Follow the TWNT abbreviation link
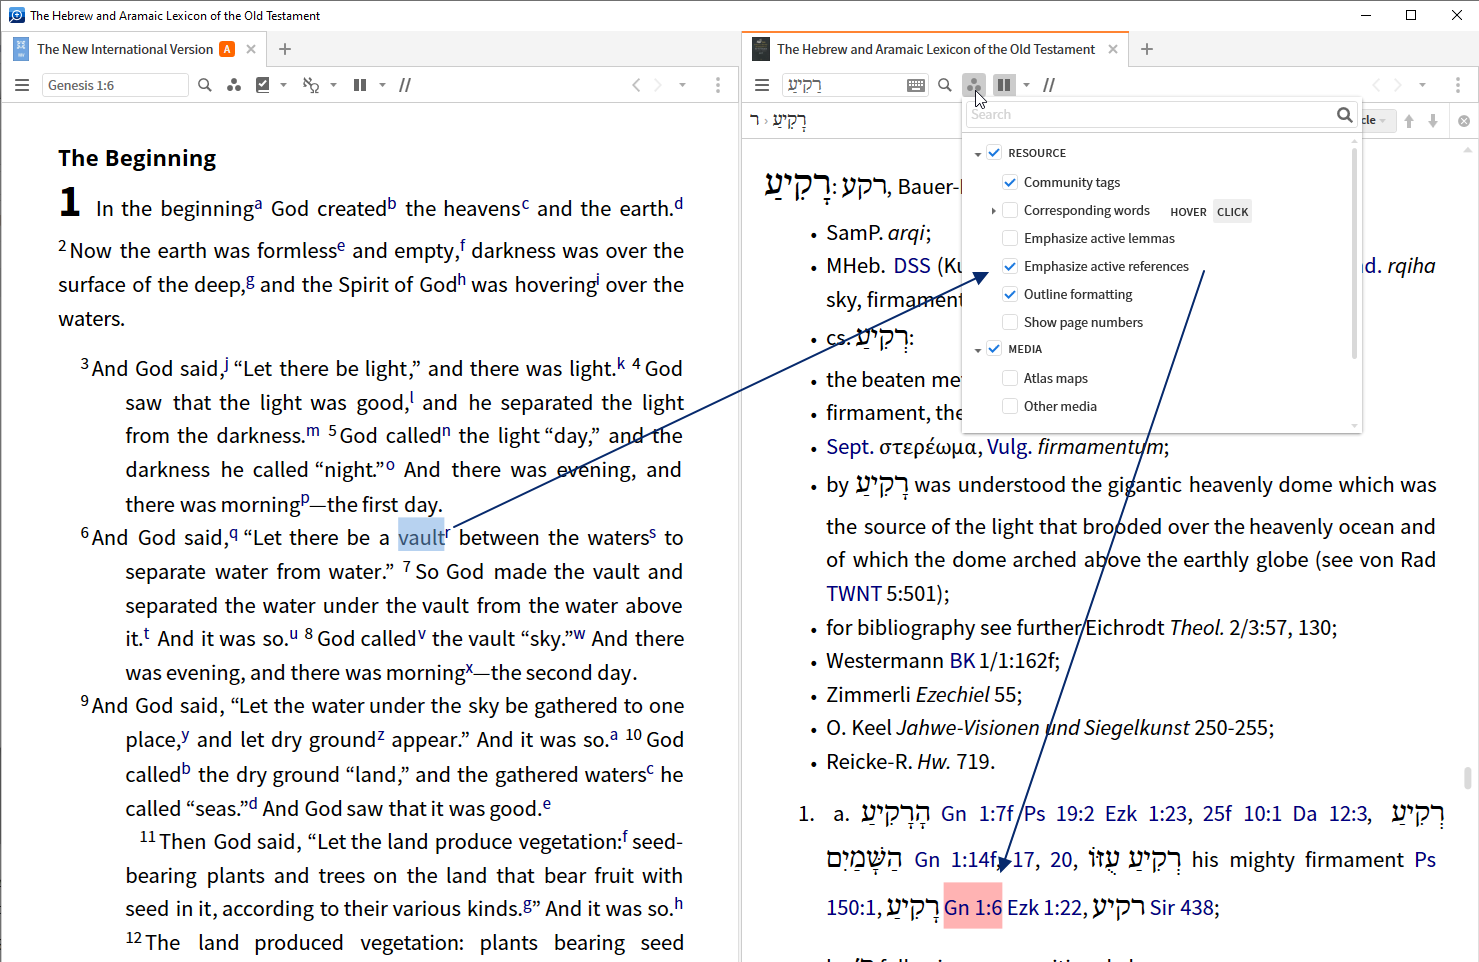The height and width of the screenshot is (962, 1479). pos(854,594)
